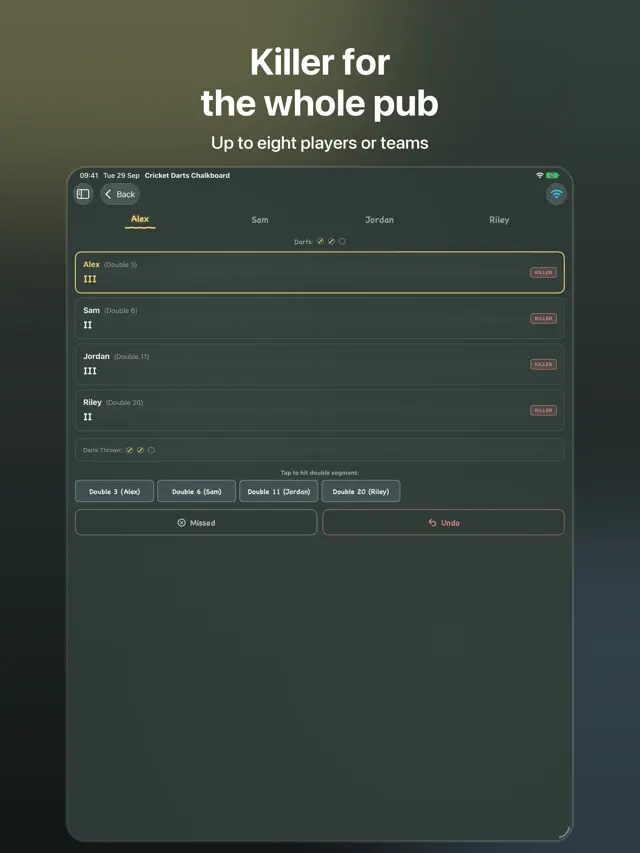Click the '(Double 20)' text in Riley's row
640x853 pixels.
point(125,403)
